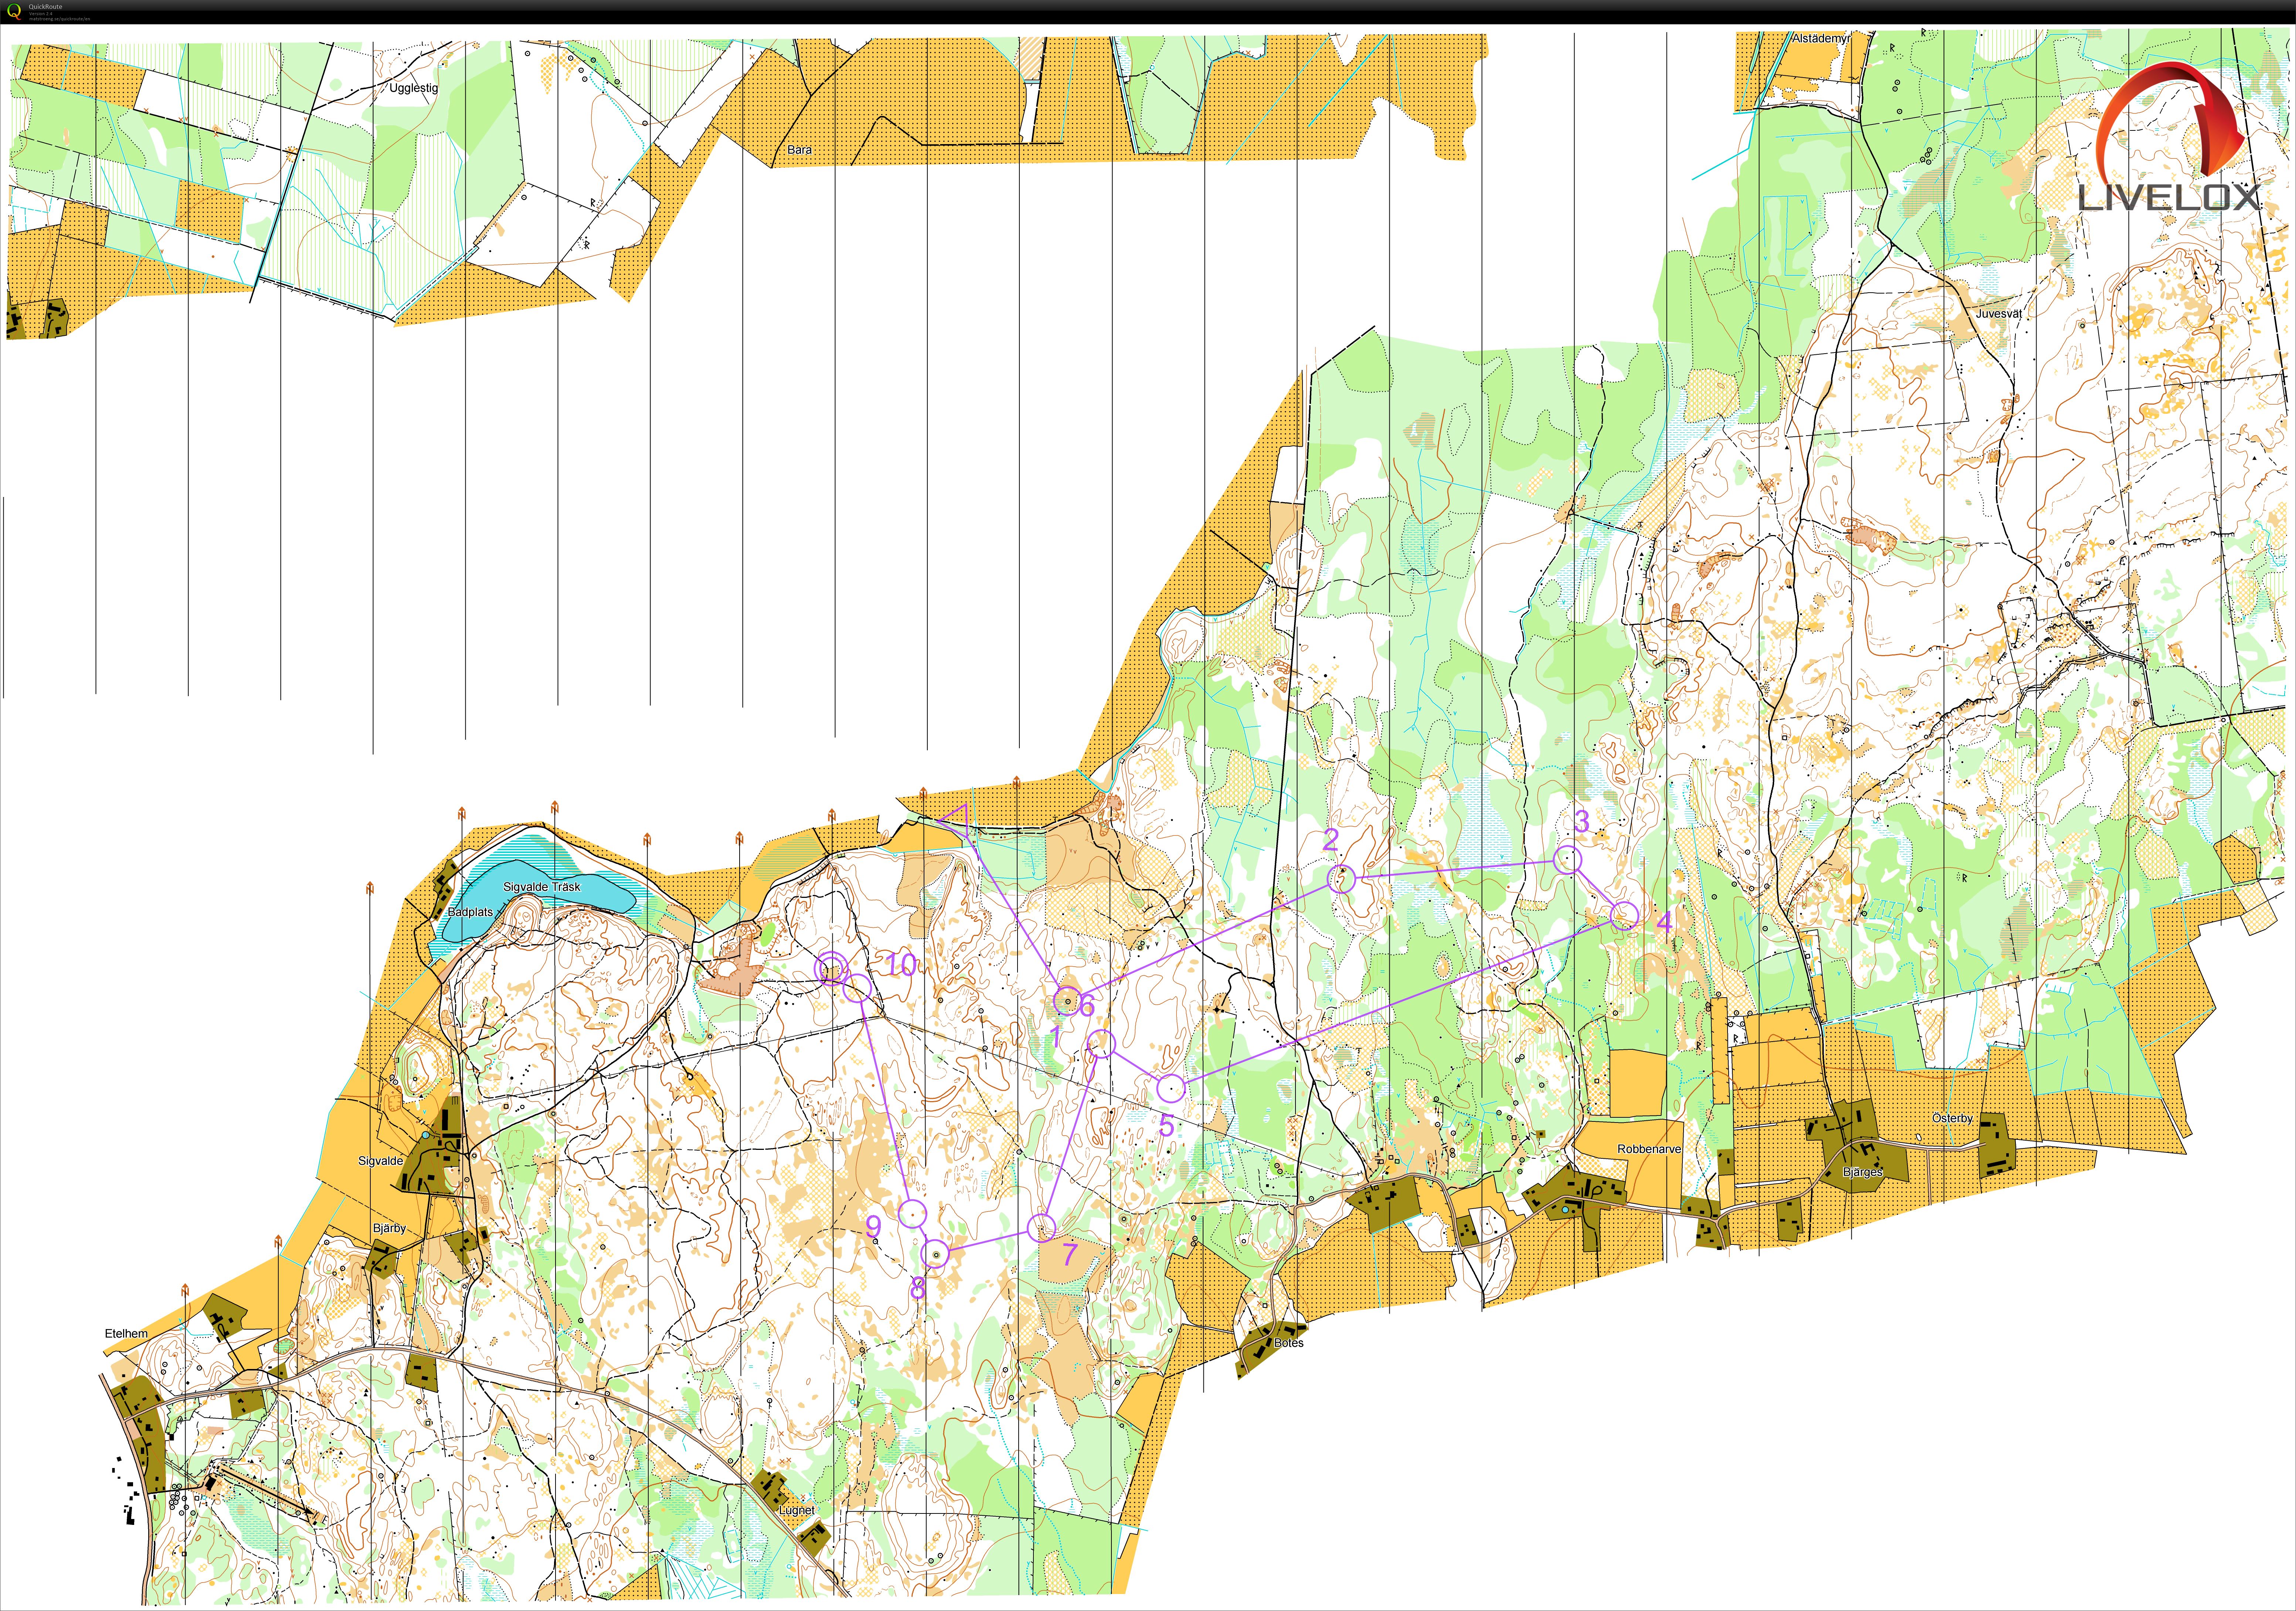
Task: Click the Robbenarve place name
Action: pyautogui.click(x=1649, y=1149)
